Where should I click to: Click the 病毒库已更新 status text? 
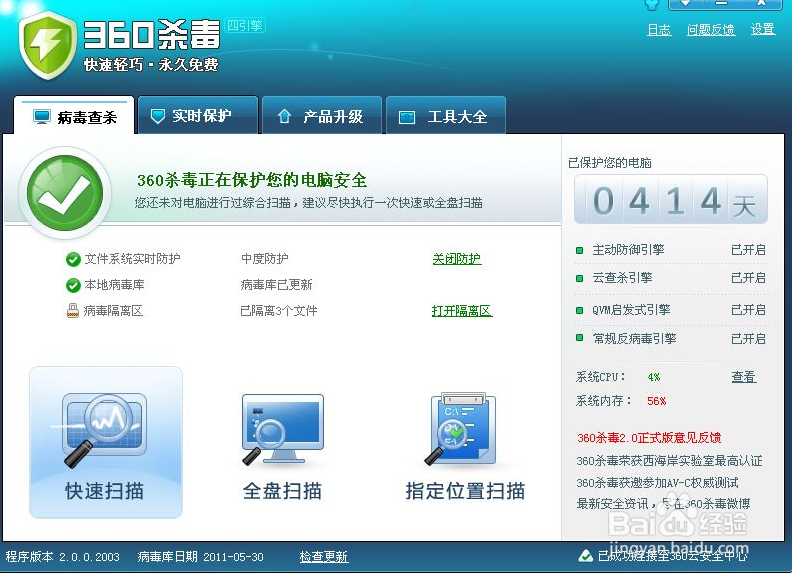[276, 284]
